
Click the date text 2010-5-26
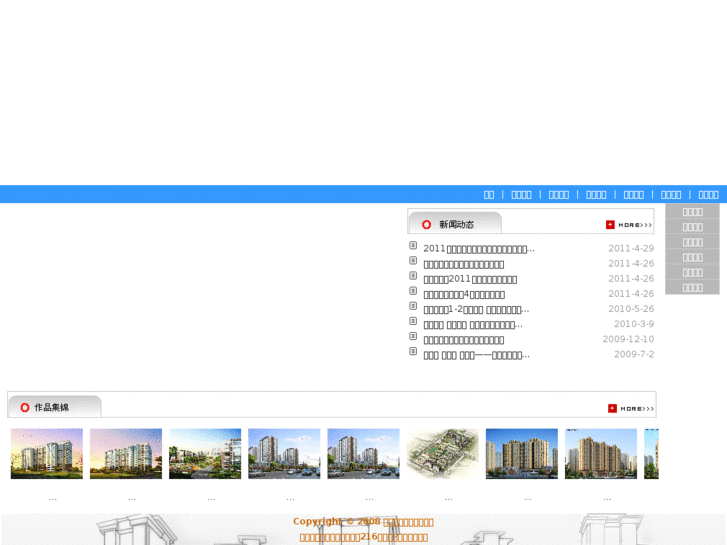[631, 309]
